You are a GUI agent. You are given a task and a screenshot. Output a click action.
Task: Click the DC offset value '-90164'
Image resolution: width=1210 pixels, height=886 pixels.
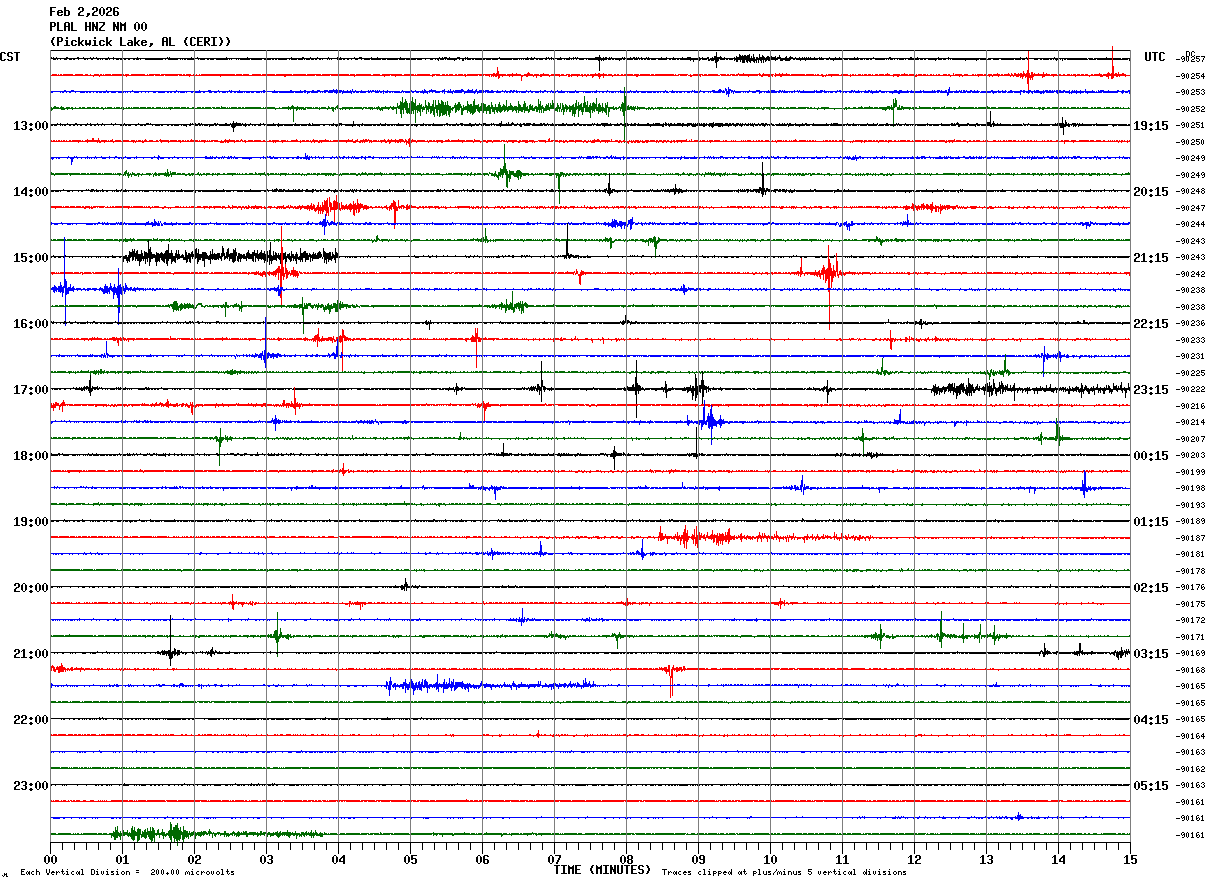(1191, 736)
